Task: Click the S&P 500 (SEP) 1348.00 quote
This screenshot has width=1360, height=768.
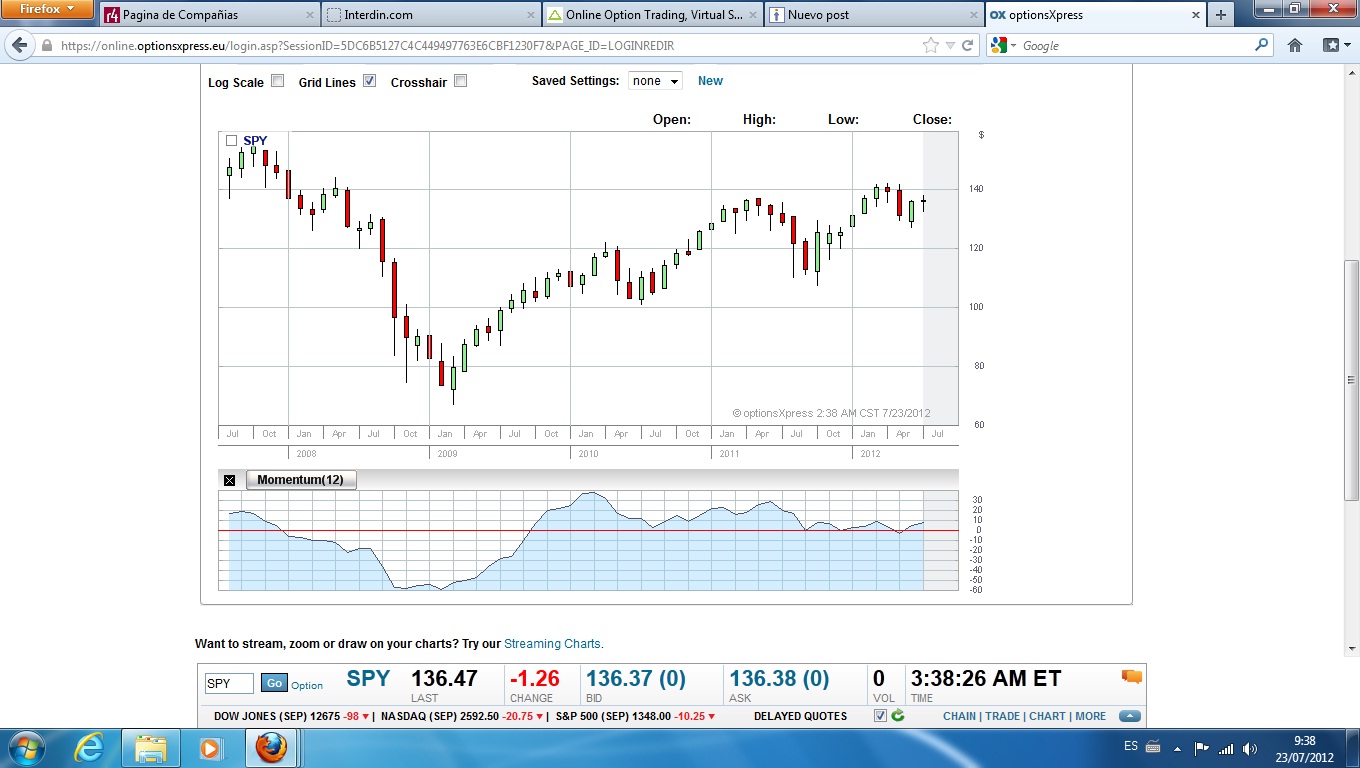Action: tap(636, 716)
